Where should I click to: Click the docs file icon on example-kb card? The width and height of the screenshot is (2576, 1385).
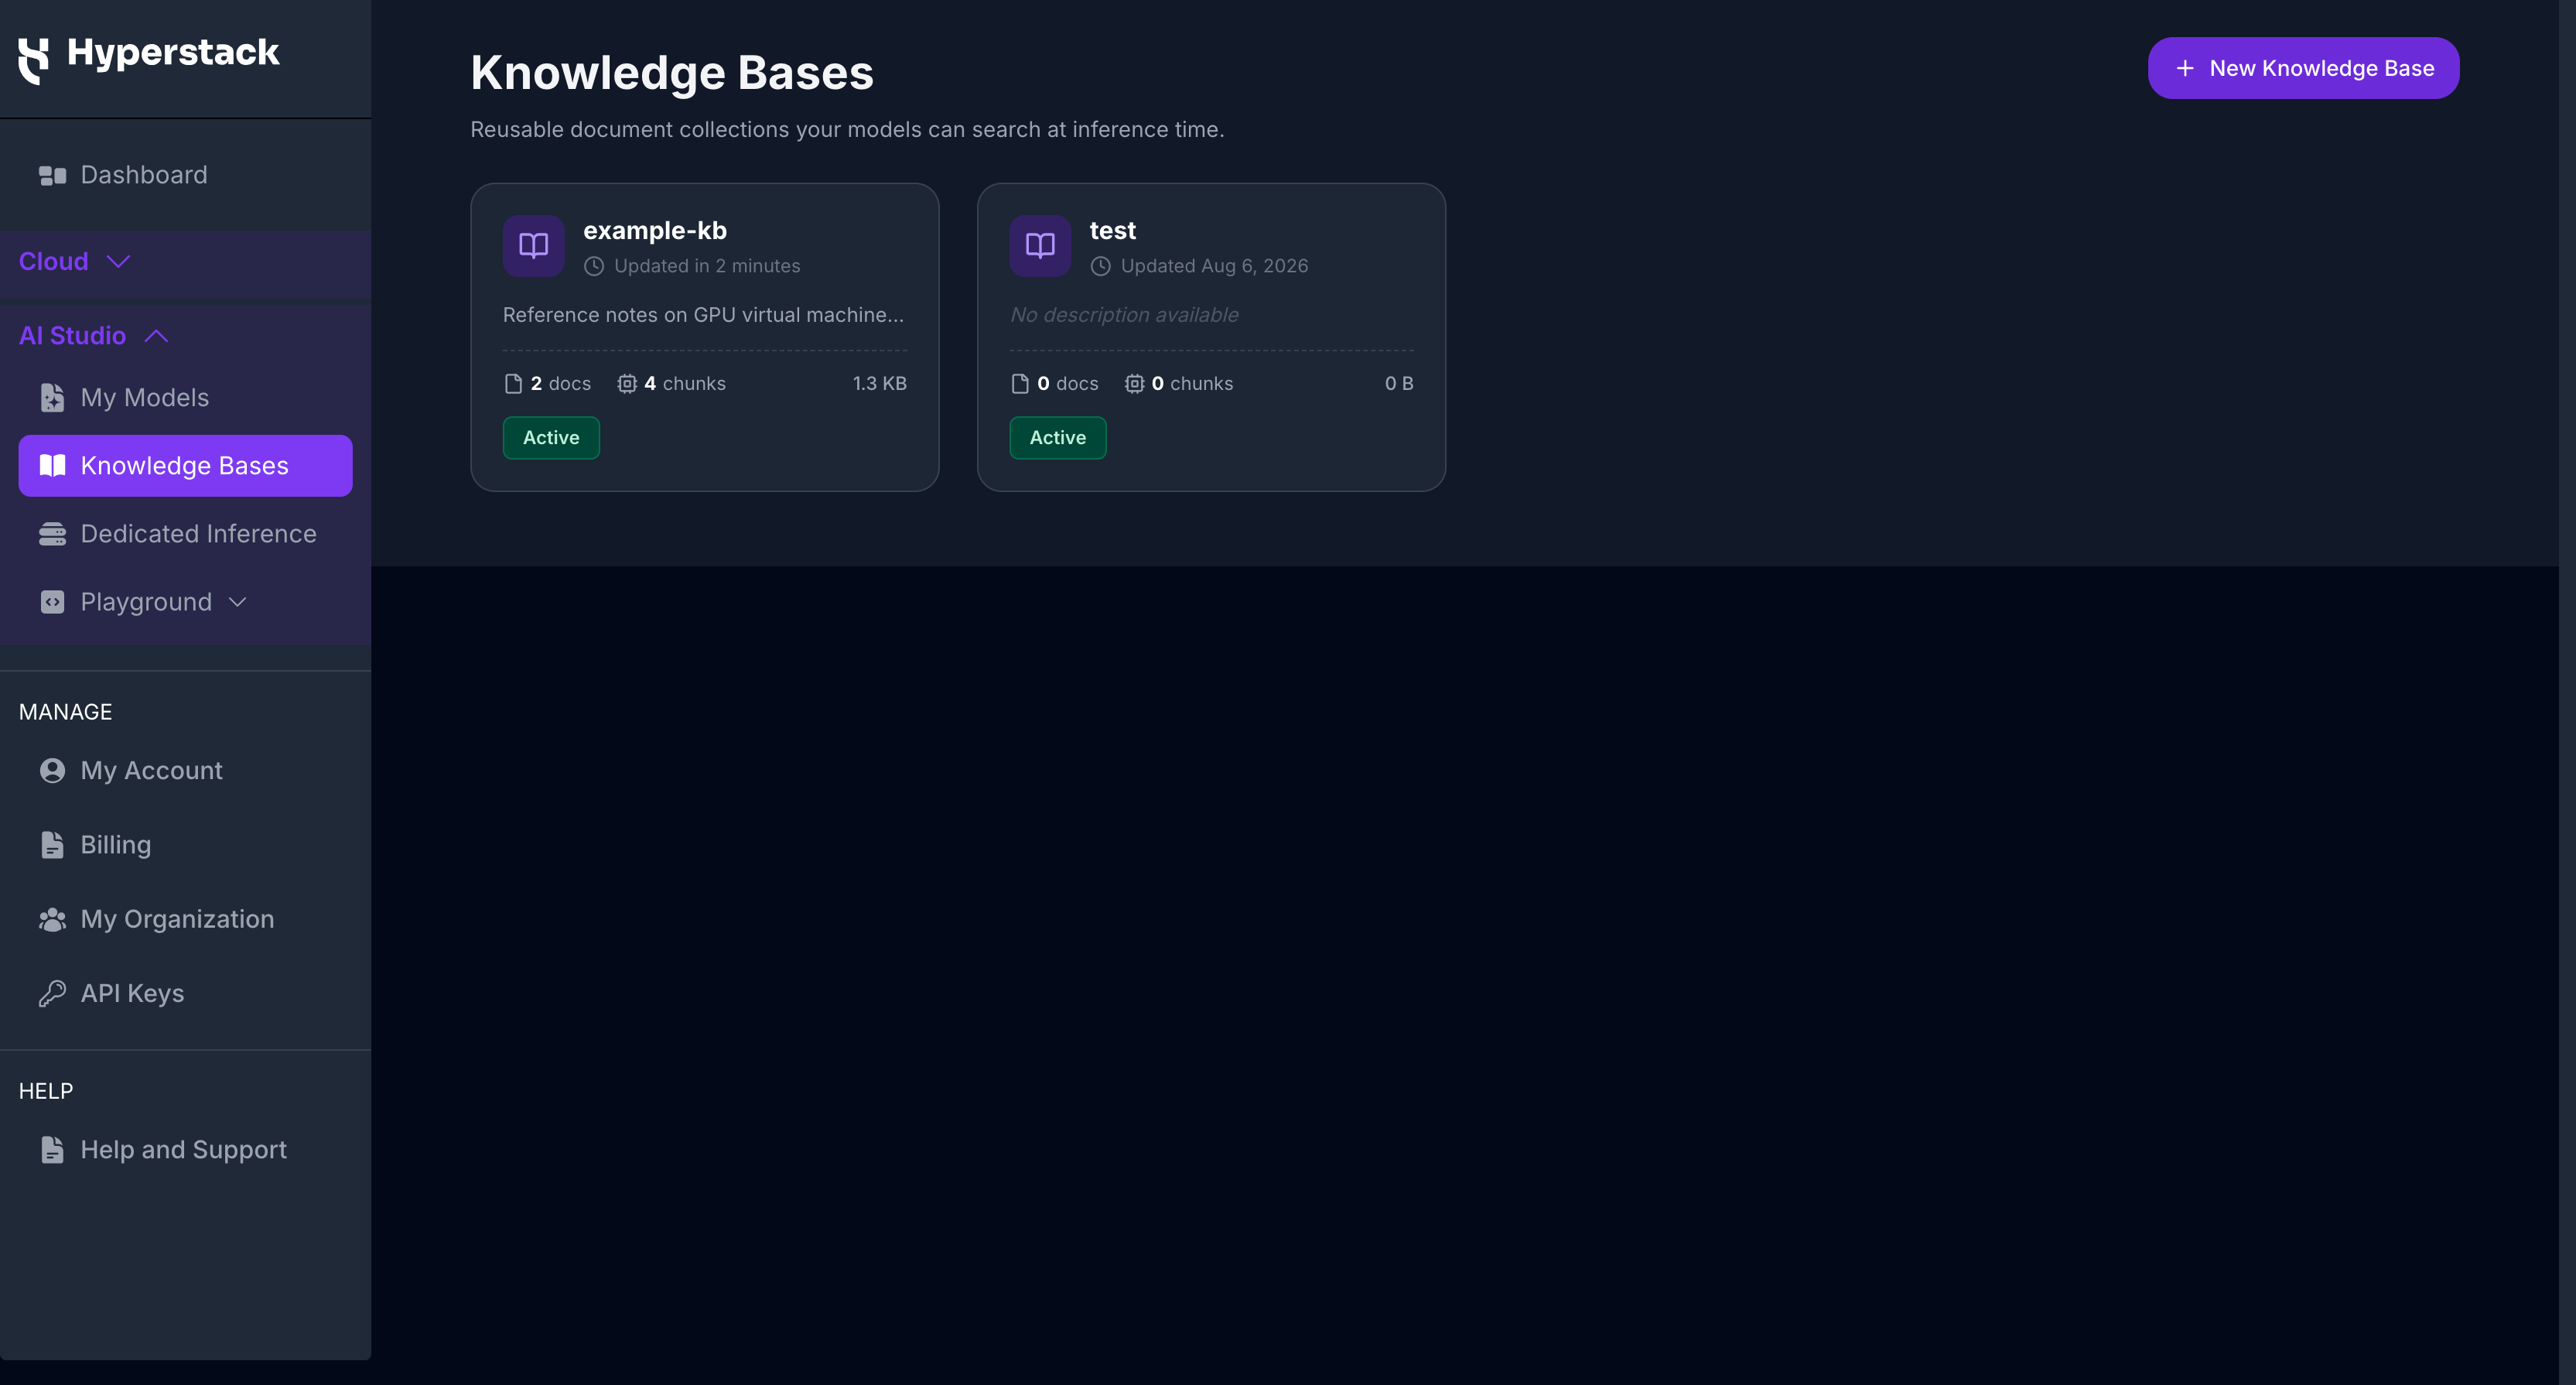coord(514,384)
